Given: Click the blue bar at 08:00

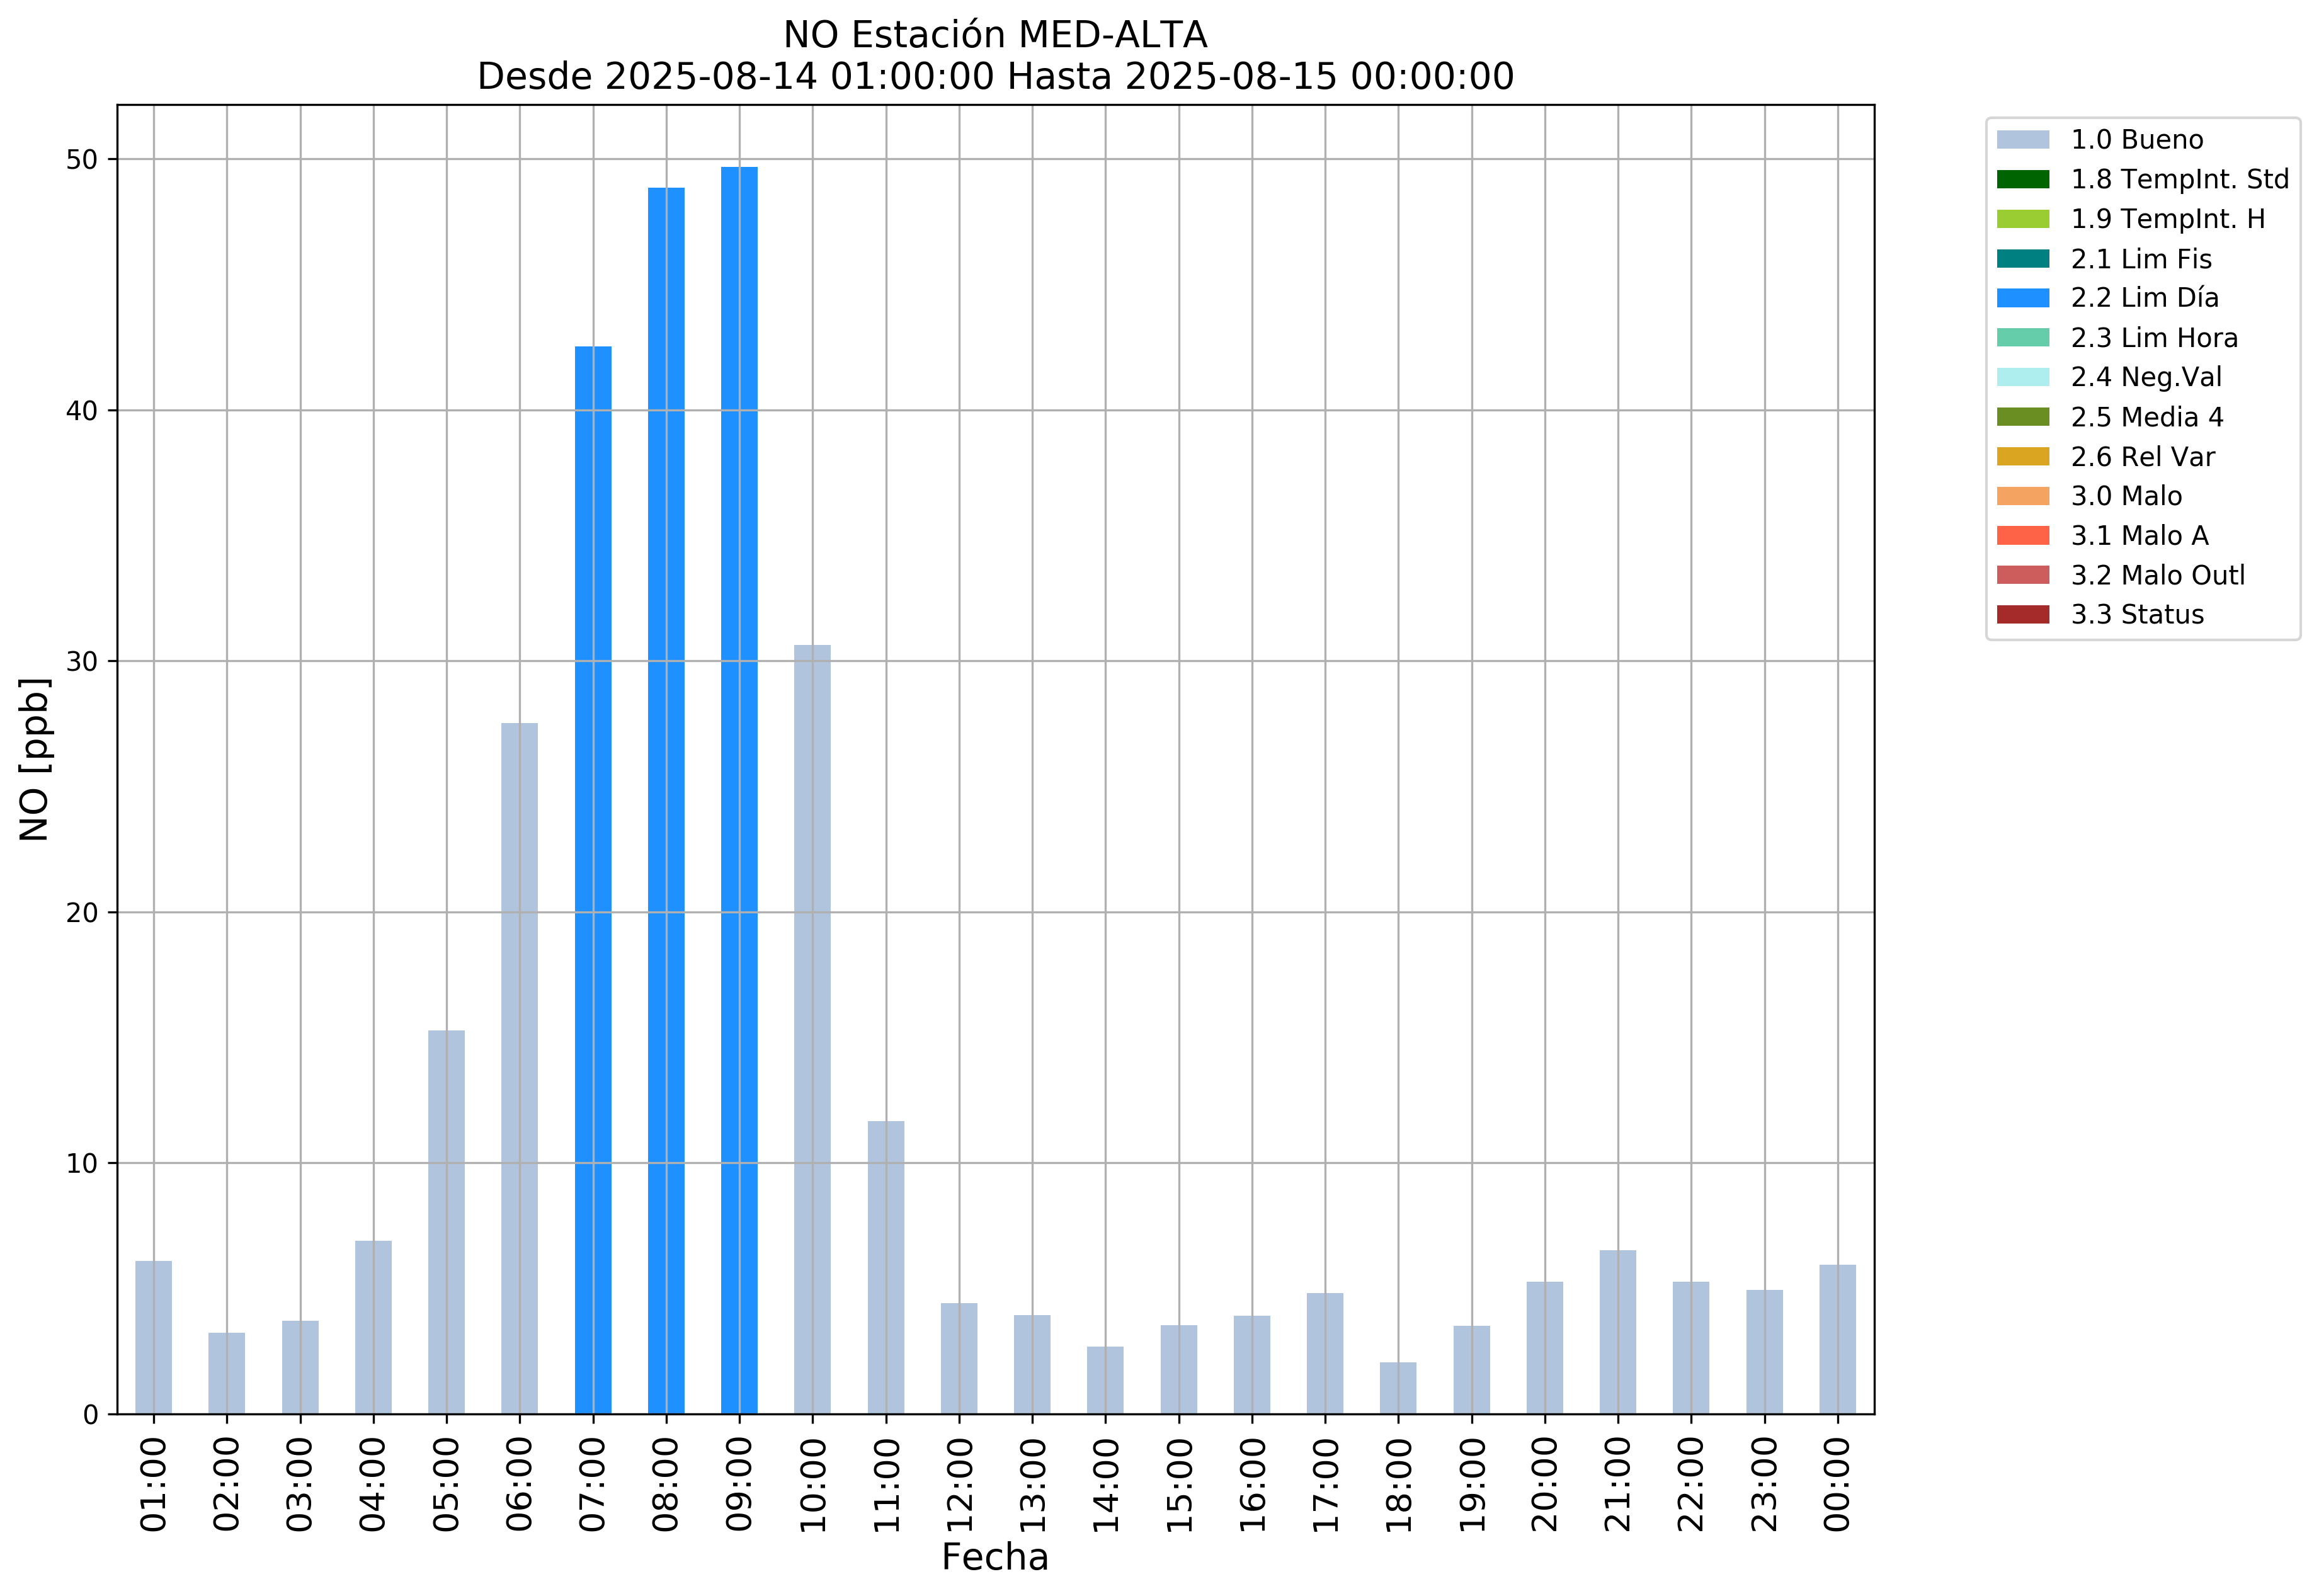Looking at the screenshot, I should click(x=666, y=800).
